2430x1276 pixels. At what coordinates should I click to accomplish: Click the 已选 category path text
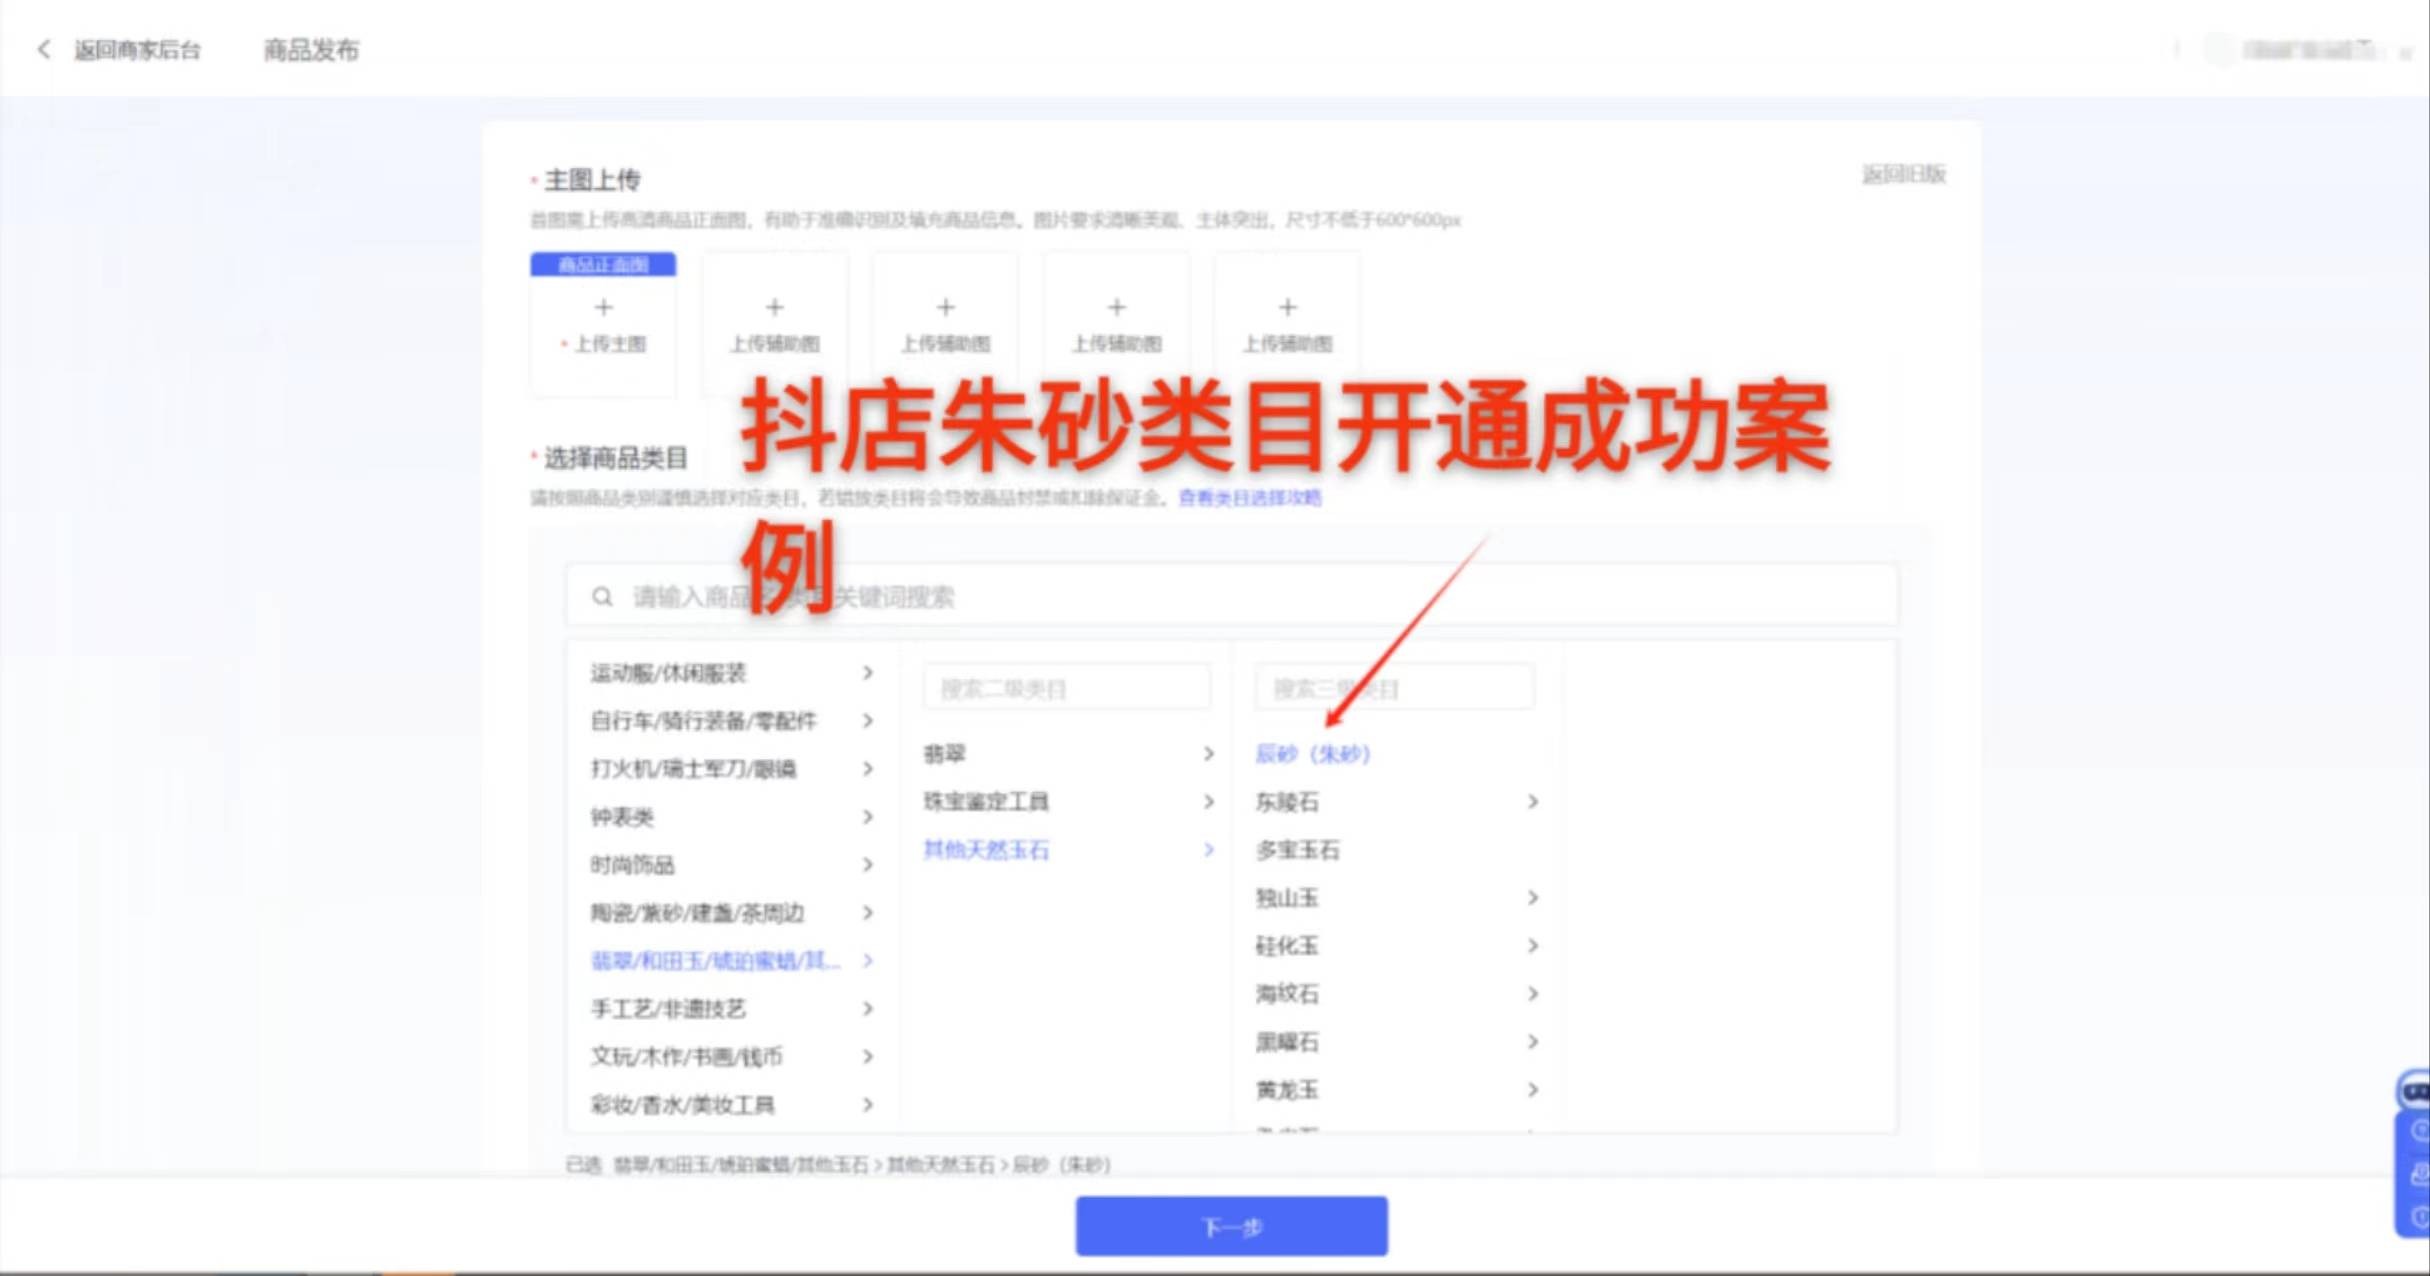point(838,1165)
